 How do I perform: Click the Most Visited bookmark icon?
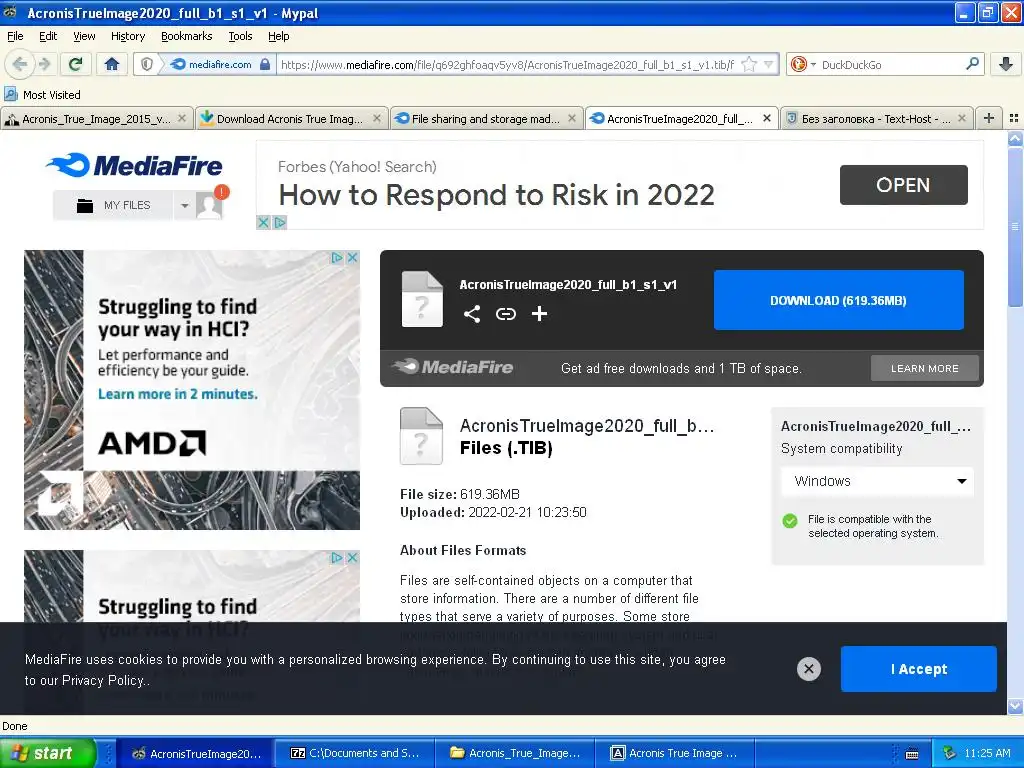coord(10,95)
